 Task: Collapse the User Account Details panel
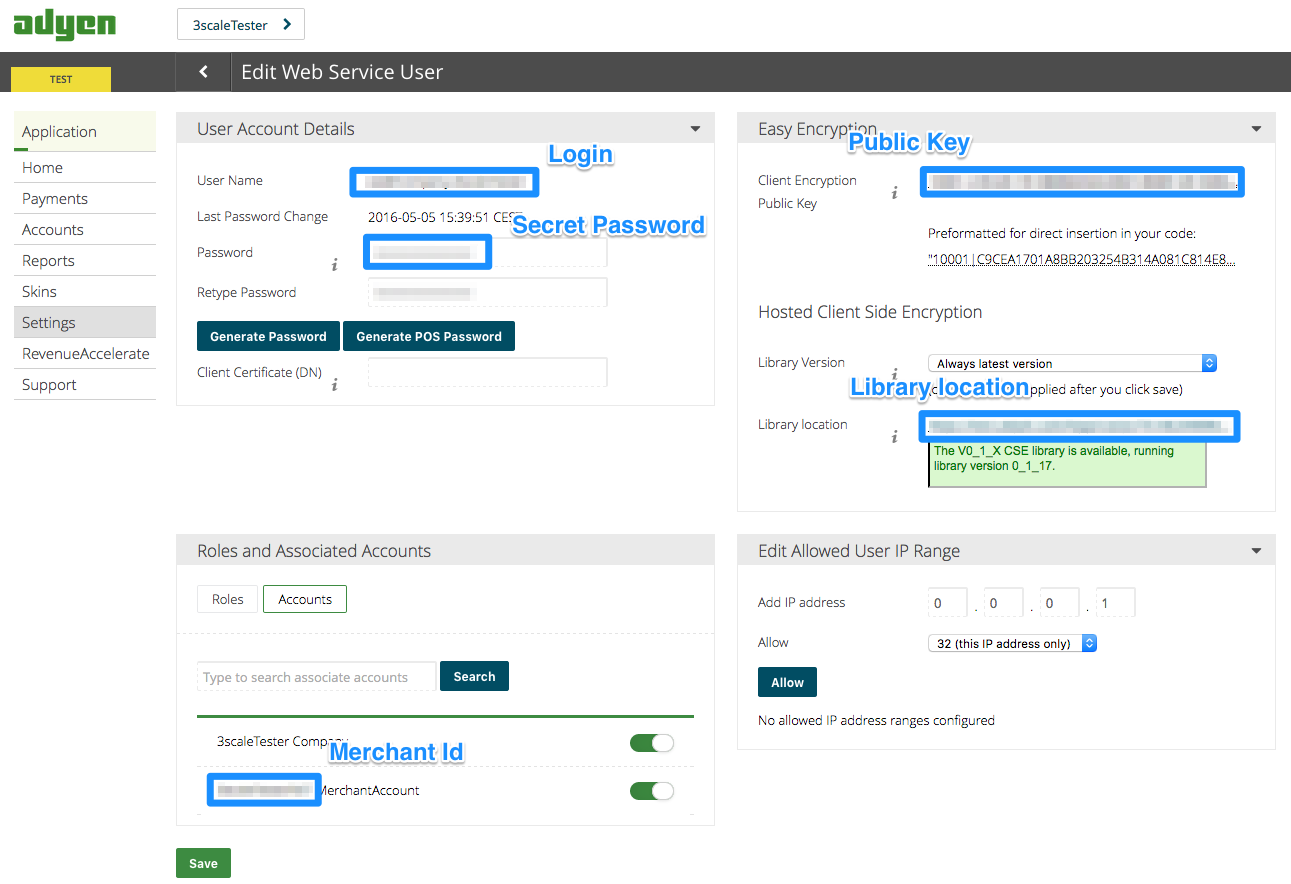695,129
